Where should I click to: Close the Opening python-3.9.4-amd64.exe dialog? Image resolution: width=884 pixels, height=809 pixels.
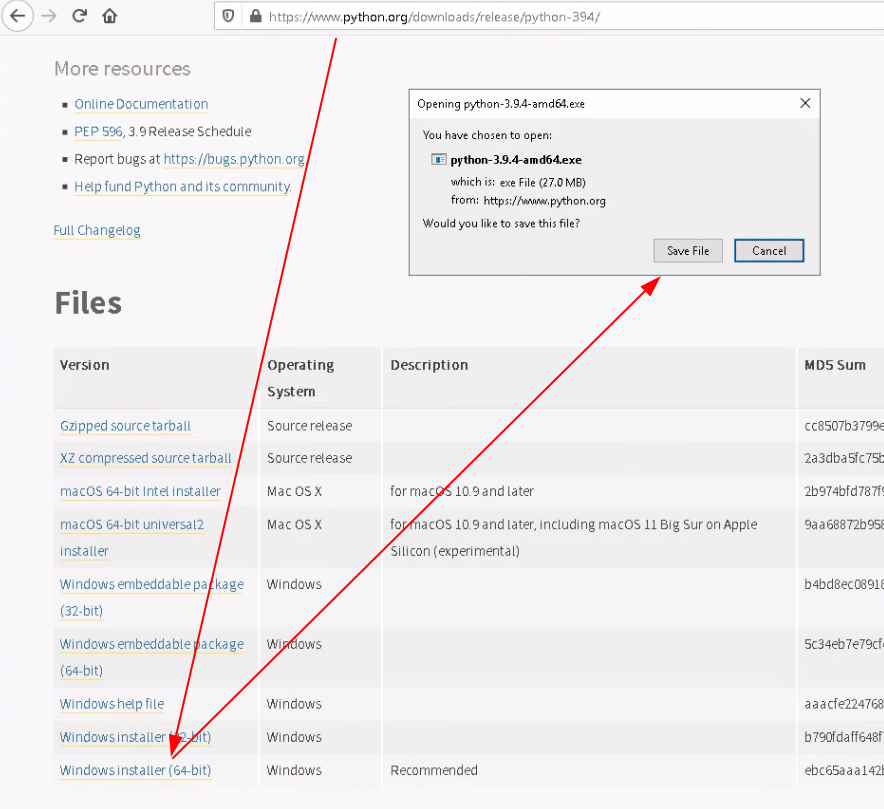click(805, 103)
